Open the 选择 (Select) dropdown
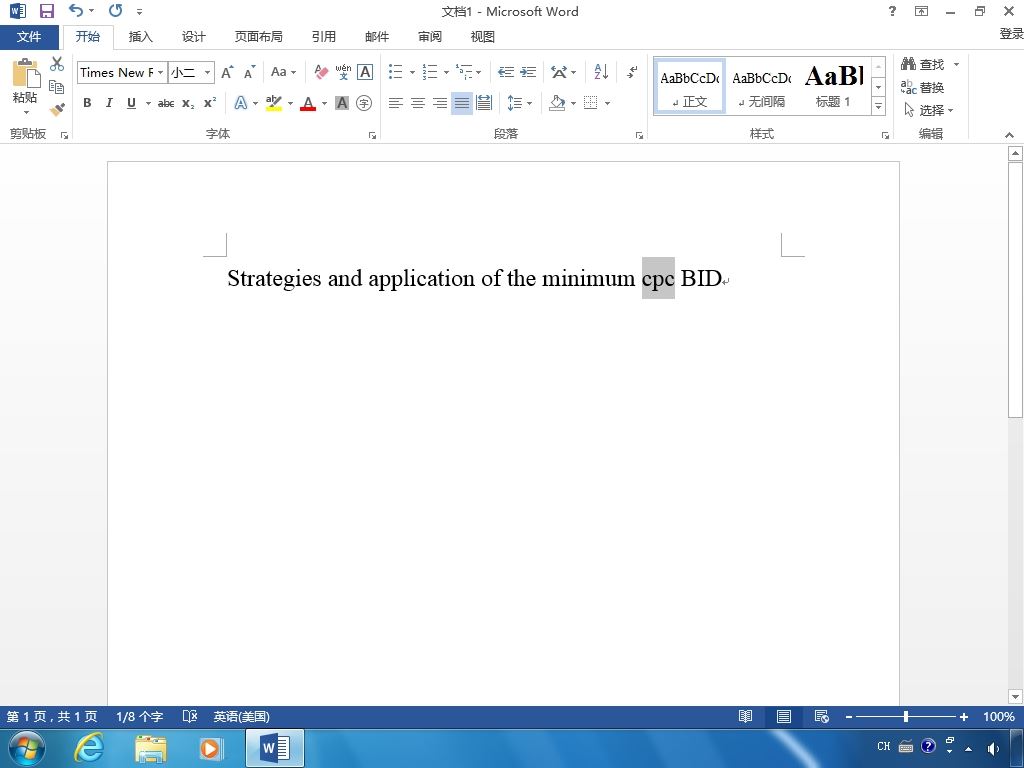 pos(929,110)
